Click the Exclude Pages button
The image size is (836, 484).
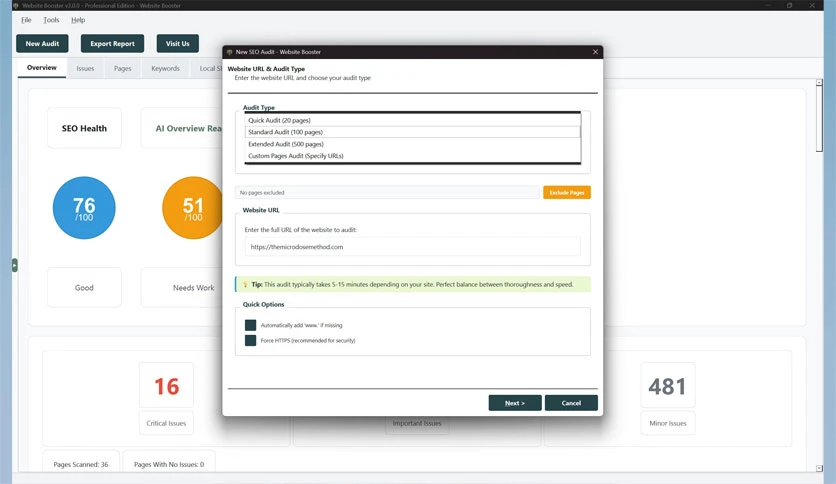click(x=567, y=192)
